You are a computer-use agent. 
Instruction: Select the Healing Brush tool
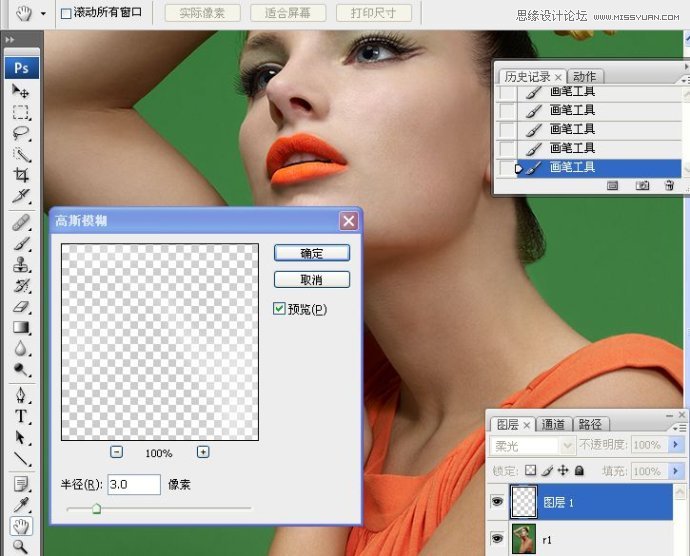[x=21, y=223]
